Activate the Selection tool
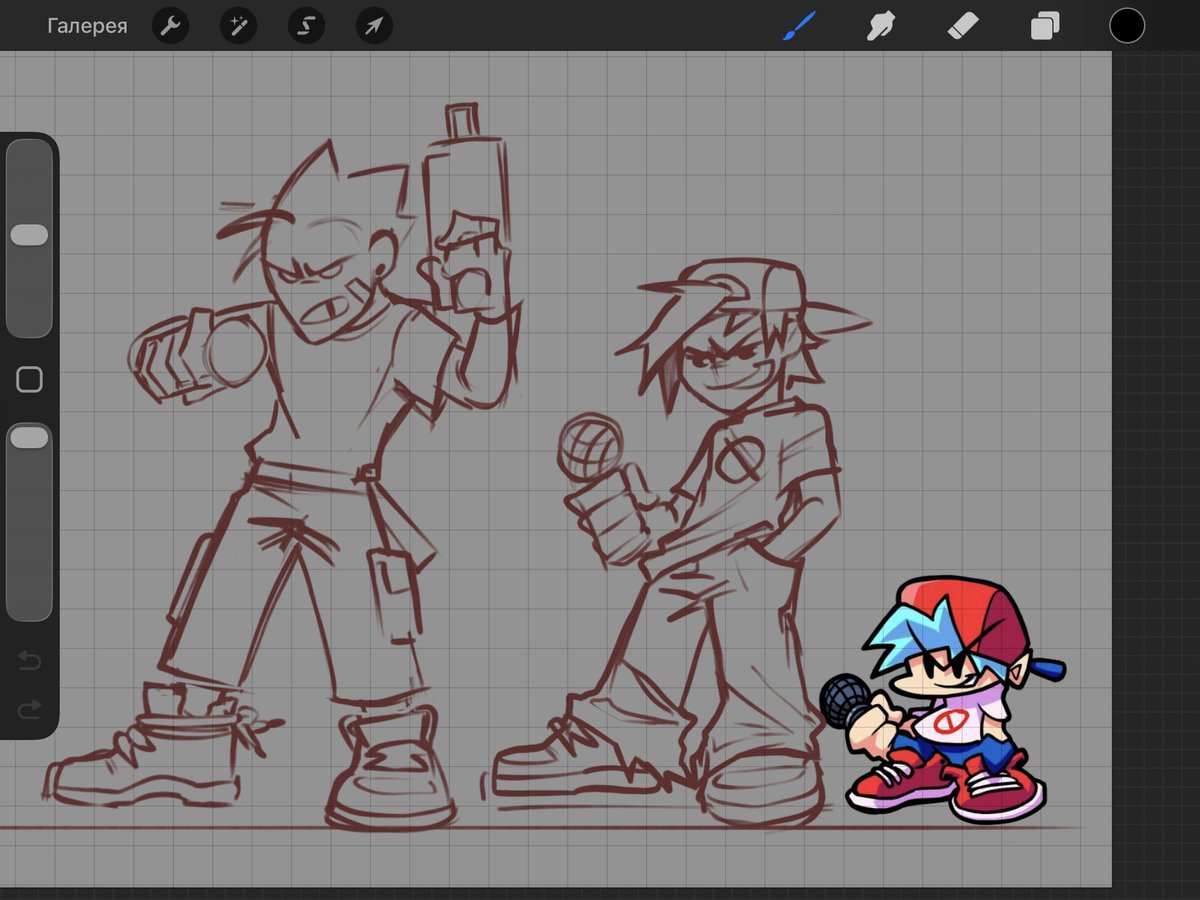Viewport: 1200px width, 900px height. point(305,26)
